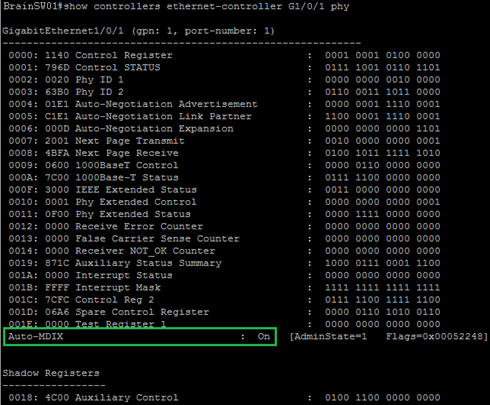Screen dimensions: 490x405
Task: Select the 'Auto-Negotiation Expansion' line
Action: coord(224,129)
